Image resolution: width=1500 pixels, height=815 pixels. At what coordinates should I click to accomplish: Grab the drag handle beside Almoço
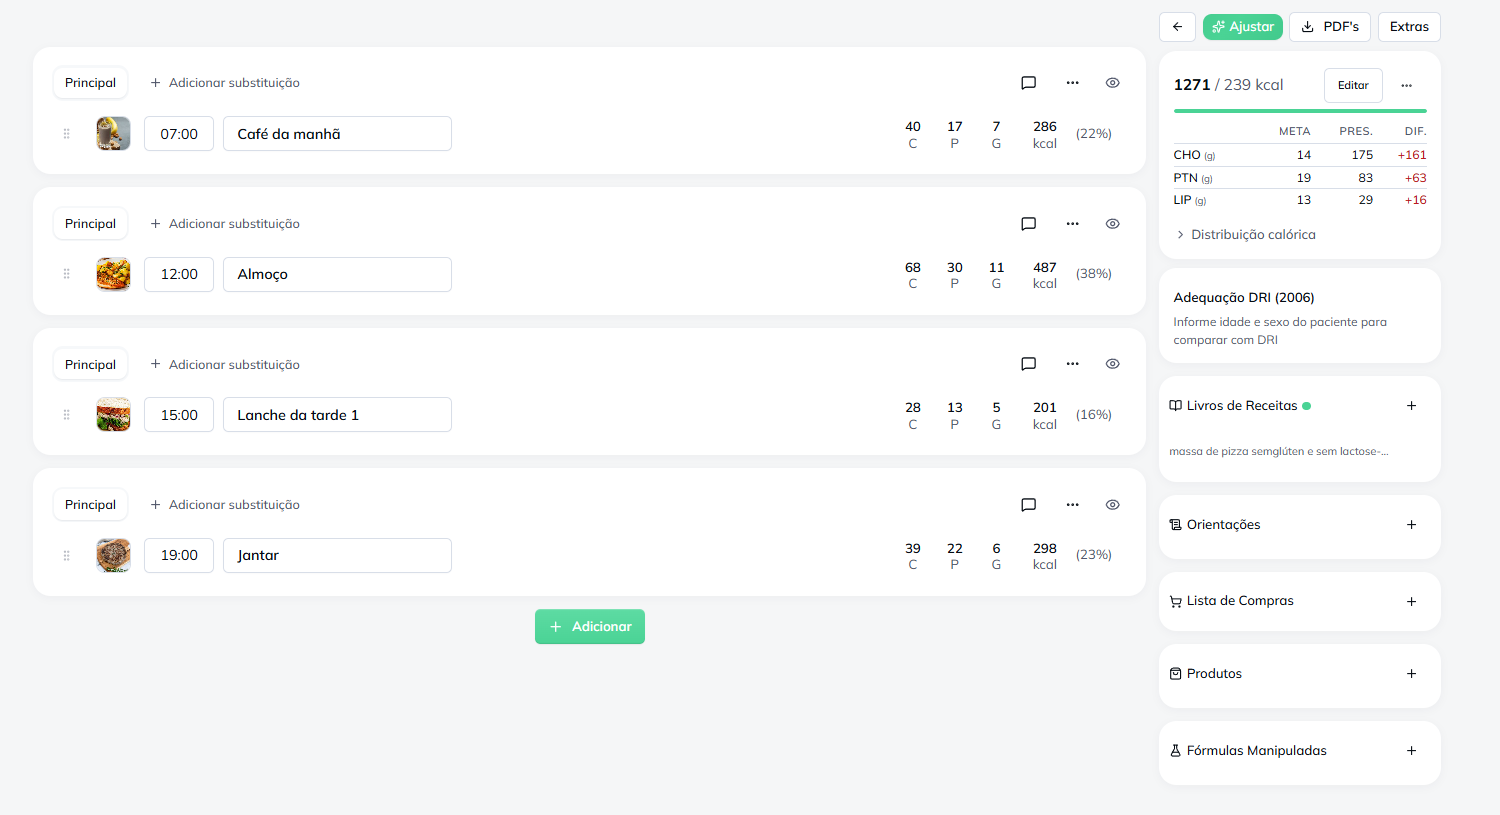coord(67,274)
